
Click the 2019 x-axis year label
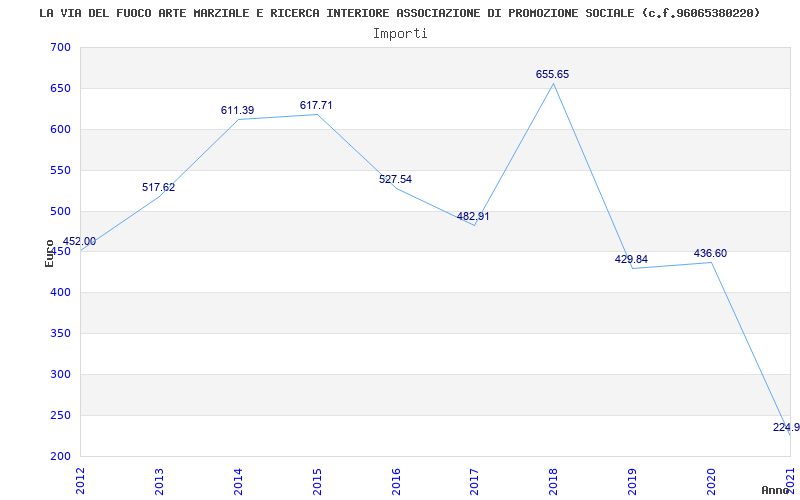(x=633, y=480)
